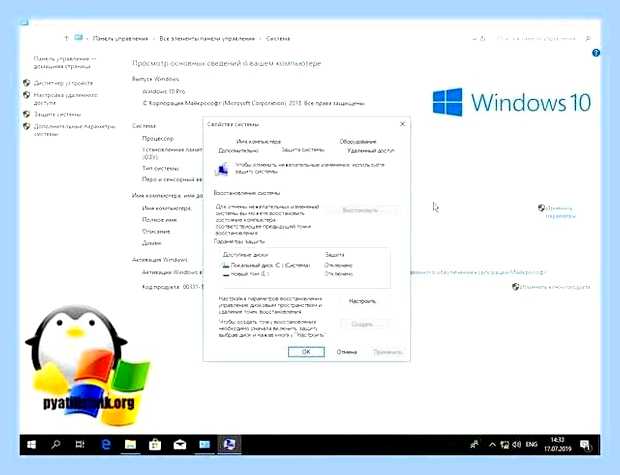Open Панель управления breadcrumb
Image resolution: width=620 pixels, height=475 pixels.
(x=120, y=39)
